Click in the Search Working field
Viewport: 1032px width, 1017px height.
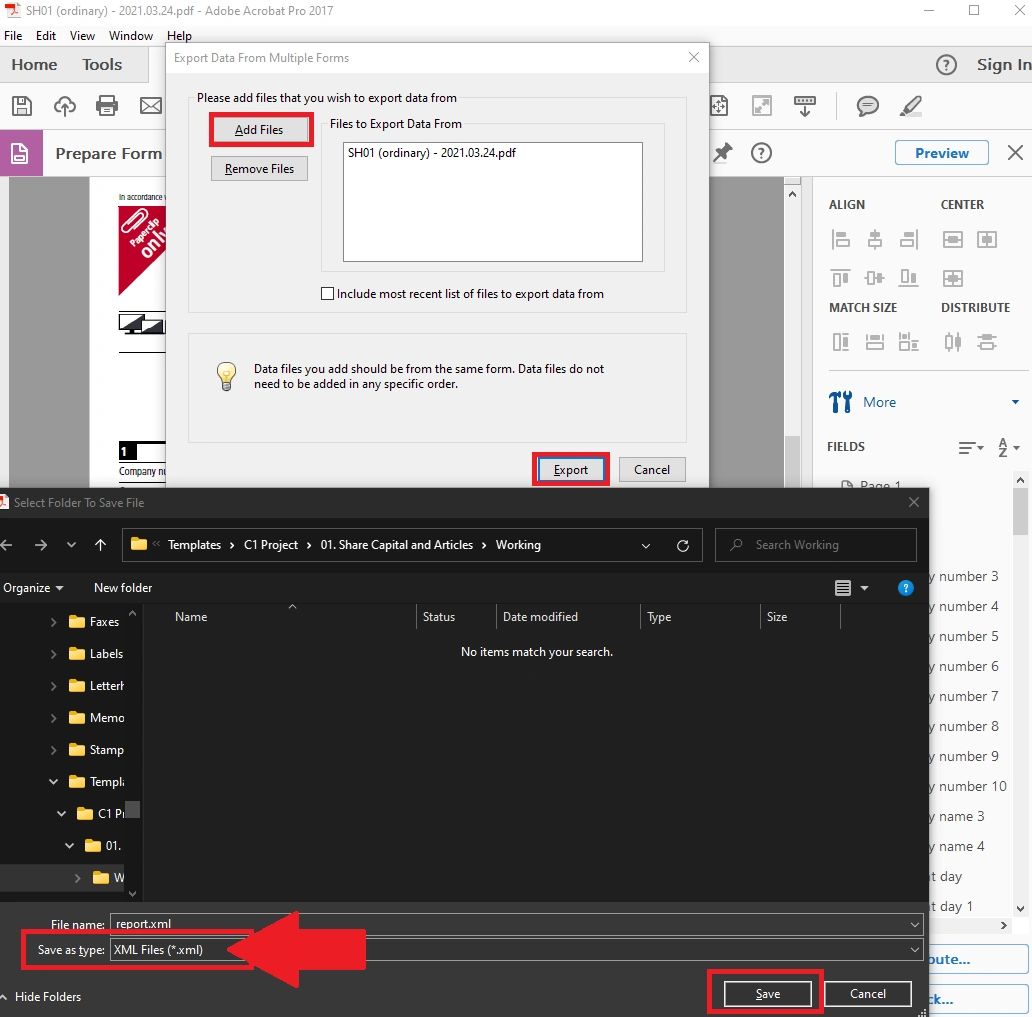(x=815, y=545)
